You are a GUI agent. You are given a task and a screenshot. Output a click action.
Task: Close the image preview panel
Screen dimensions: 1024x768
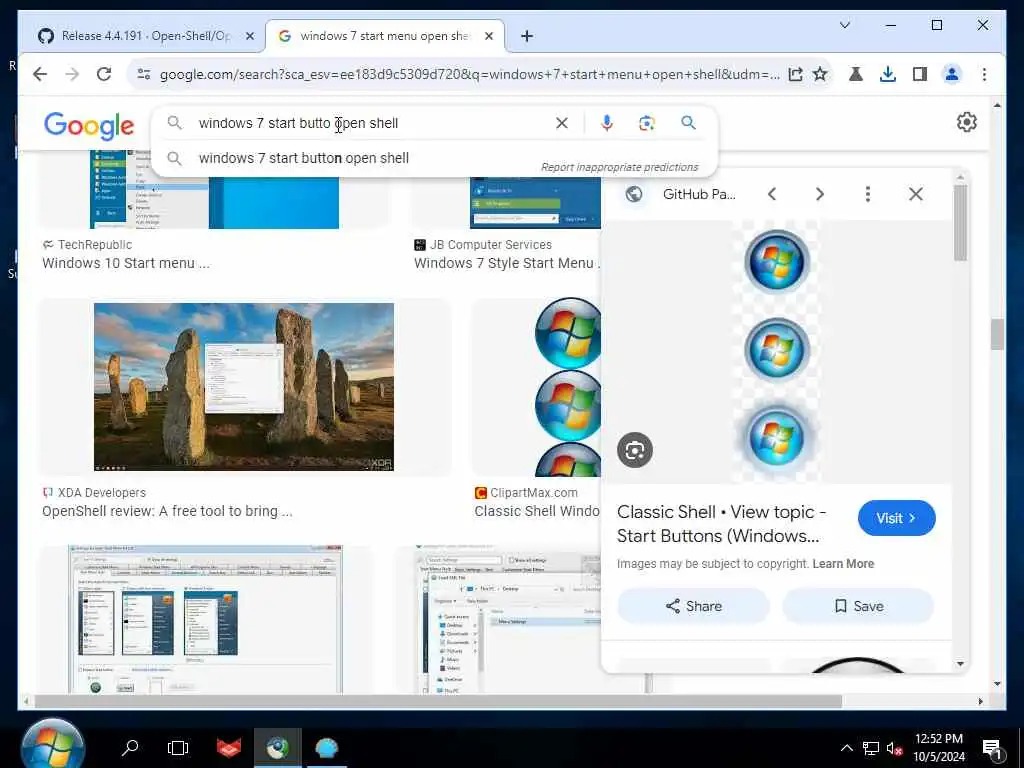(916, 194)
